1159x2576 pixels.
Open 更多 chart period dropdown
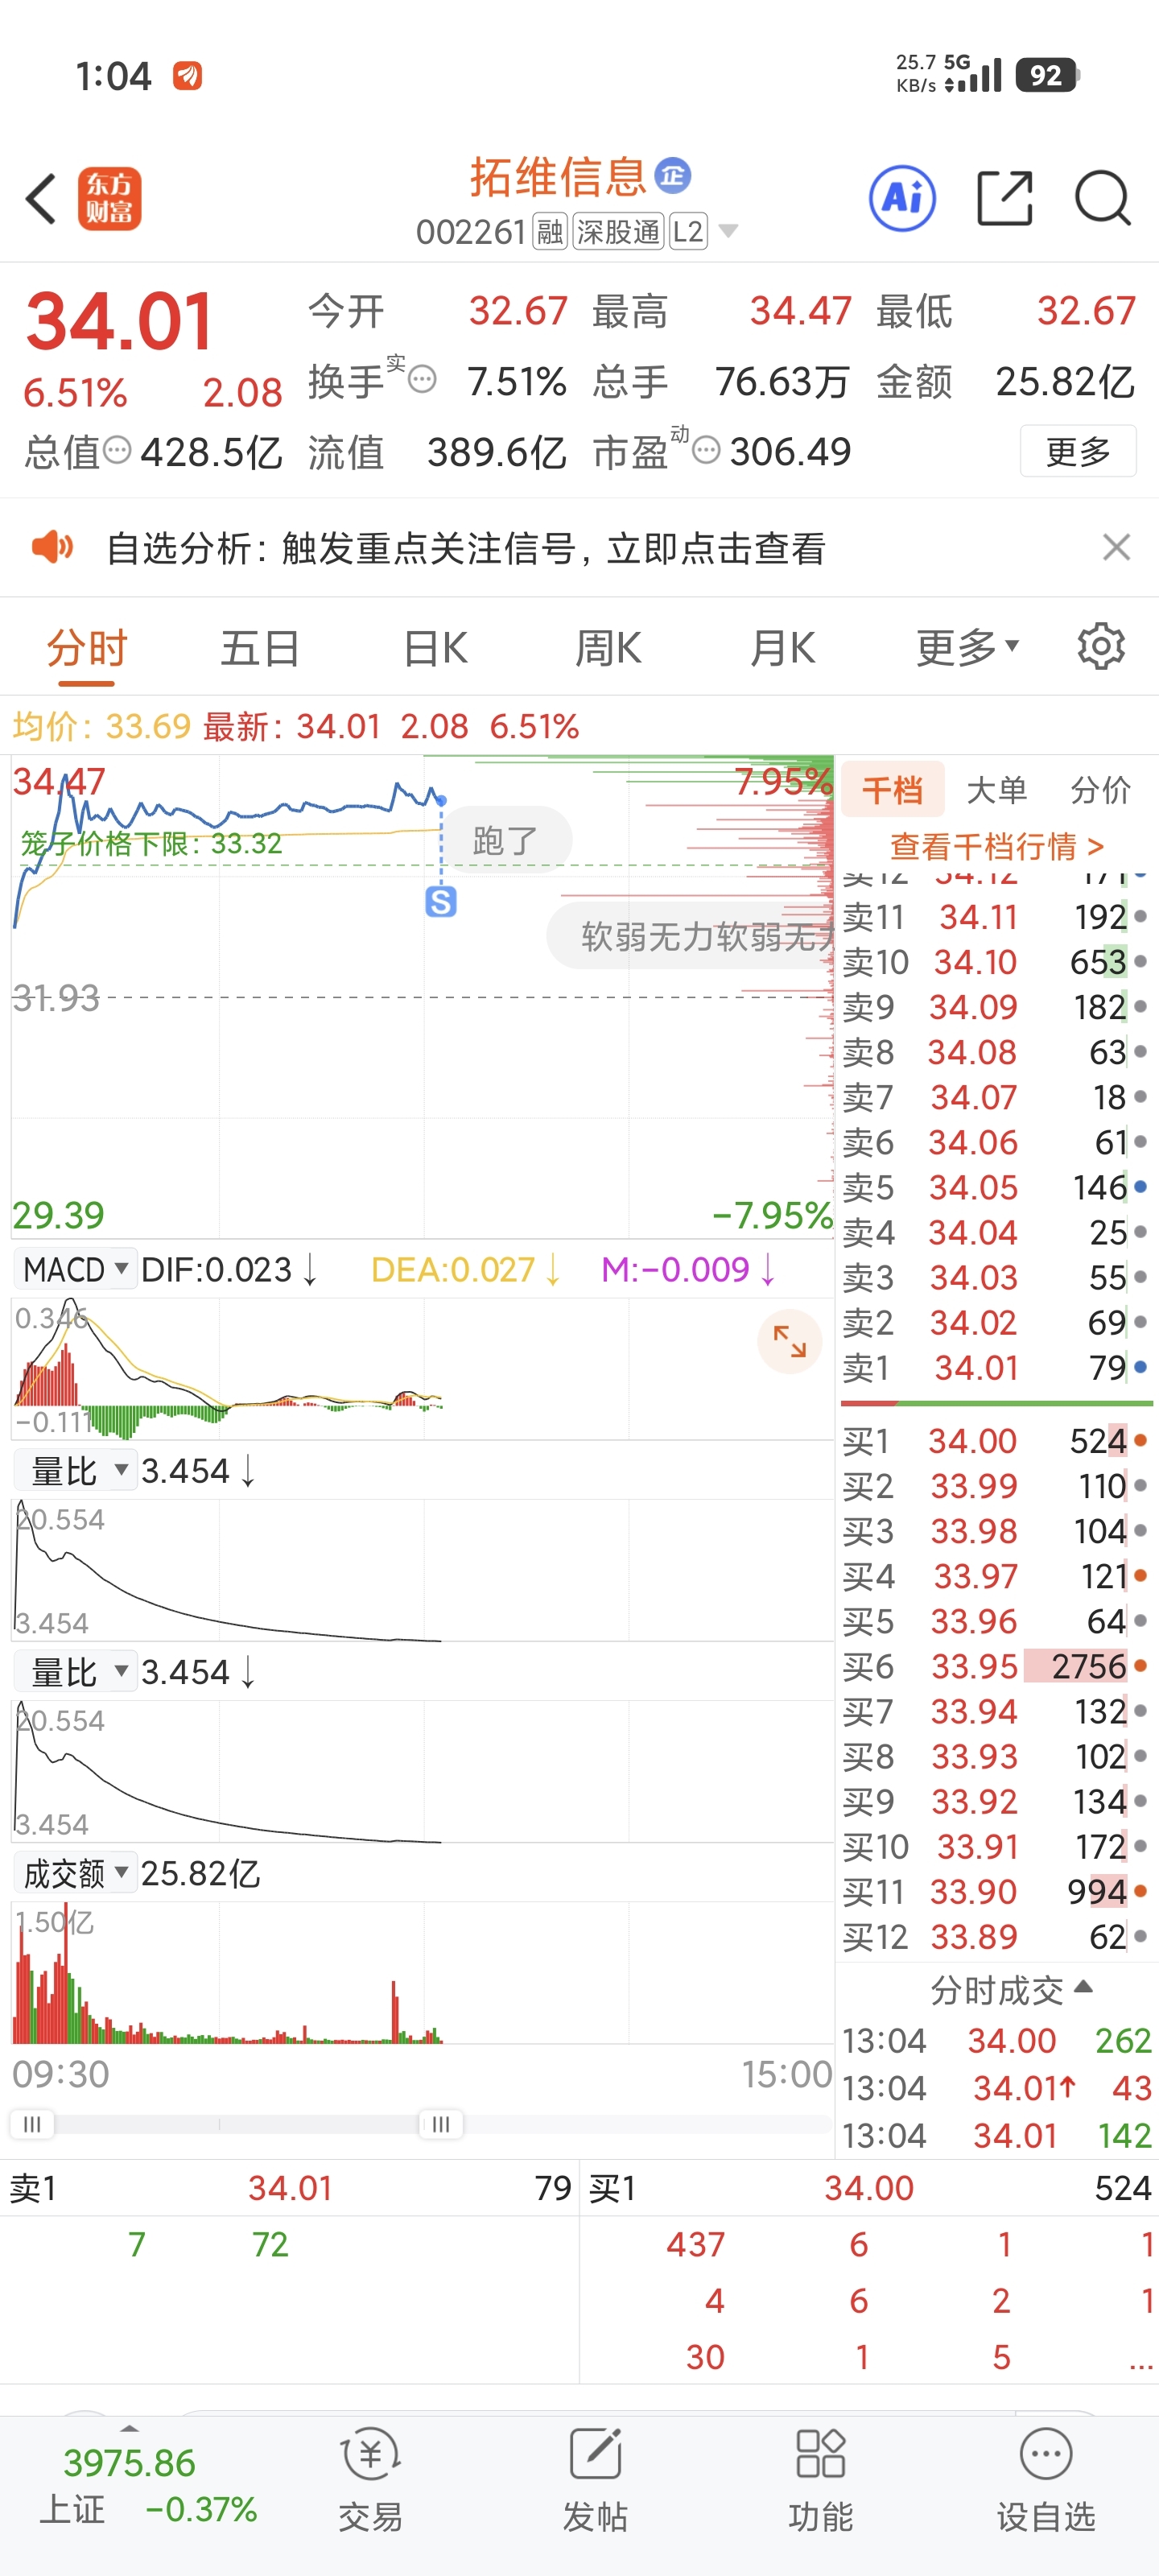968,647
